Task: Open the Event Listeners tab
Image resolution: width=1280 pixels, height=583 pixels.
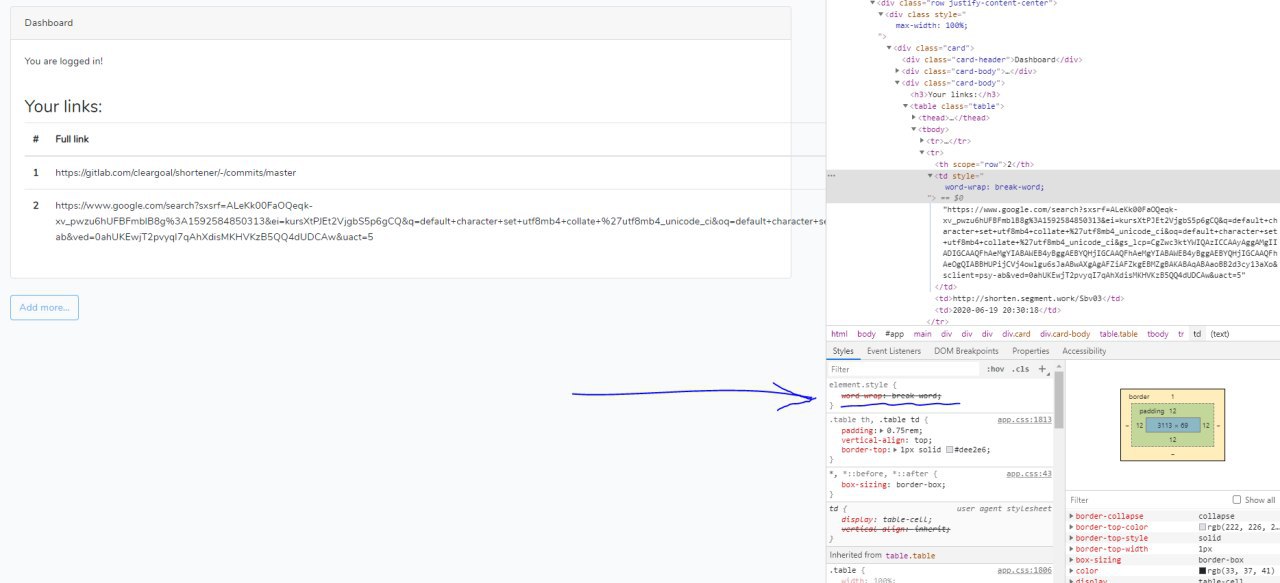Action: click(894, 351)
